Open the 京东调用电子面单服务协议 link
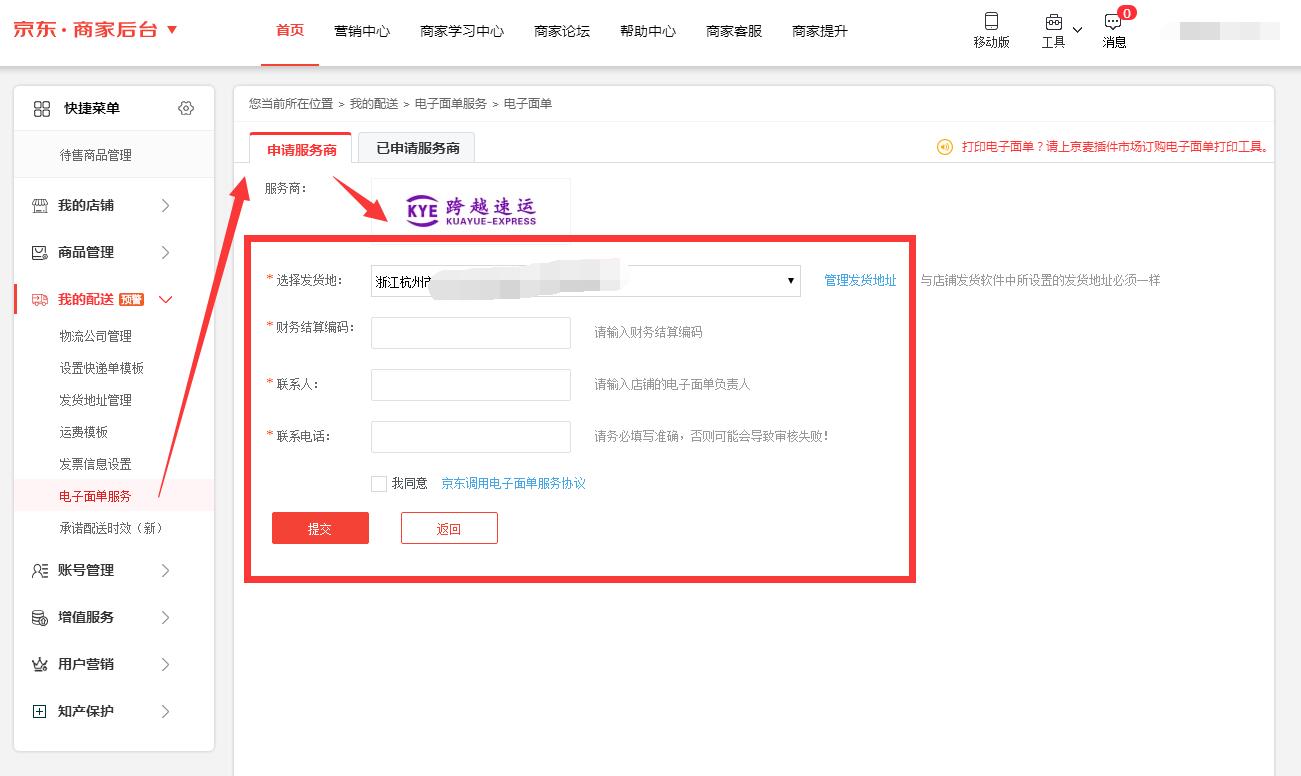The width and height of the screenshot is (1301, 776). 513,483
